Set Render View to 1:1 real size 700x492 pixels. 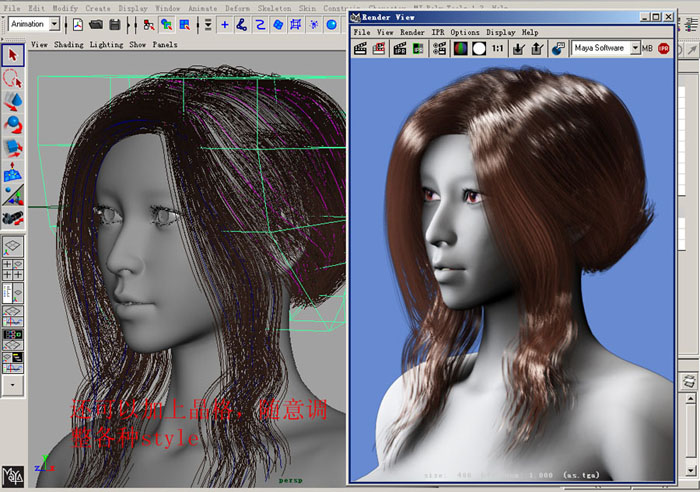point(498,48)
